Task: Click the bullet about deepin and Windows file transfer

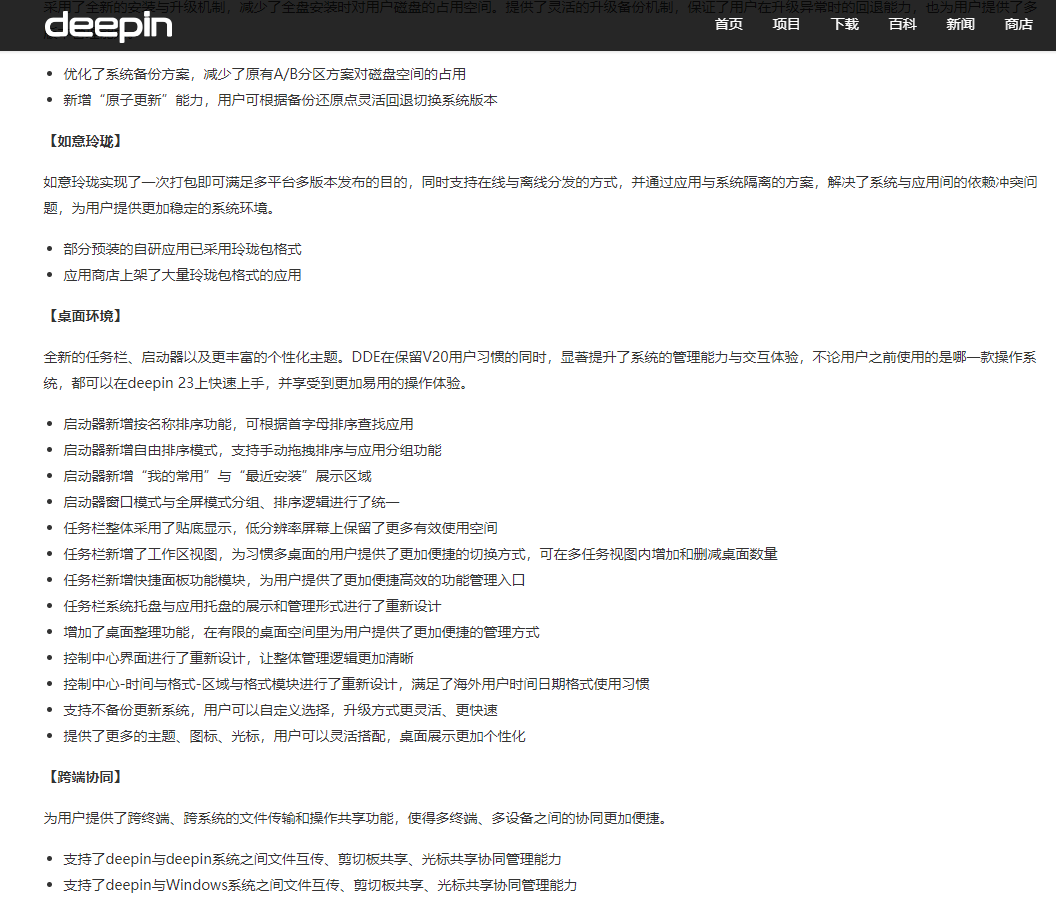Action: point(320,884)
